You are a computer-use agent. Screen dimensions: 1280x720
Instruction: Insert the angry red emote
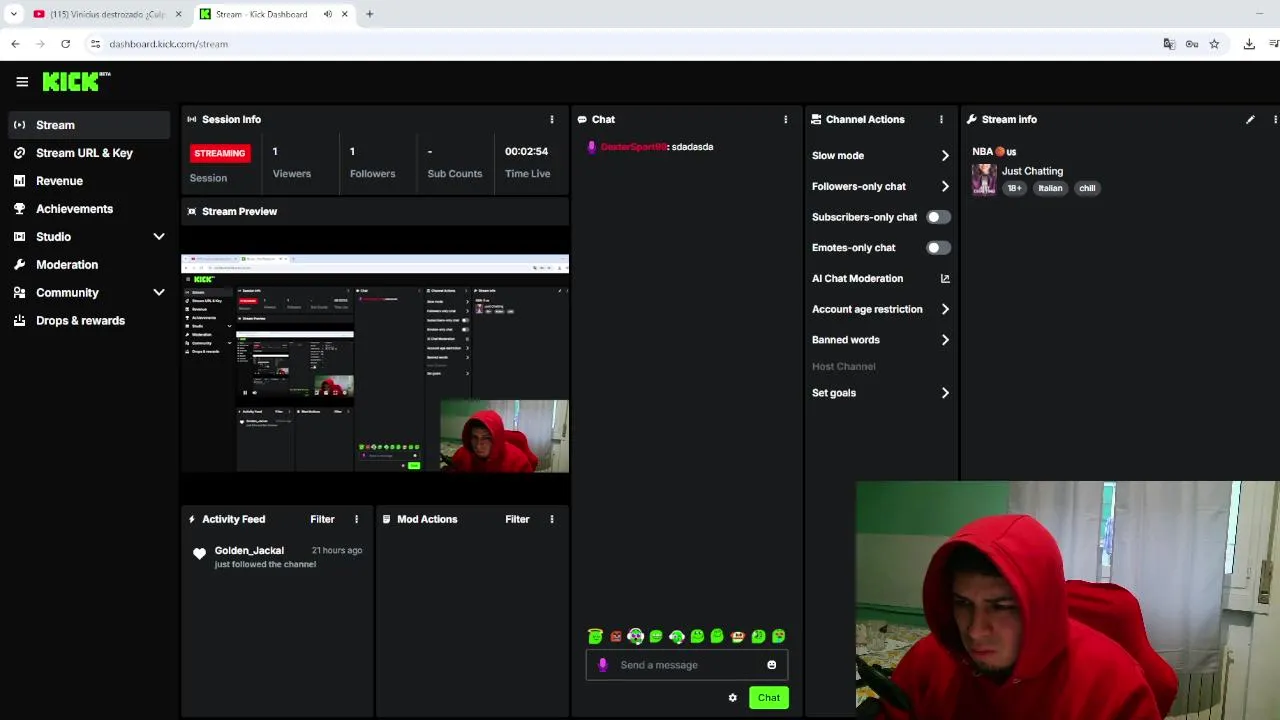click(x=616, y=636)
